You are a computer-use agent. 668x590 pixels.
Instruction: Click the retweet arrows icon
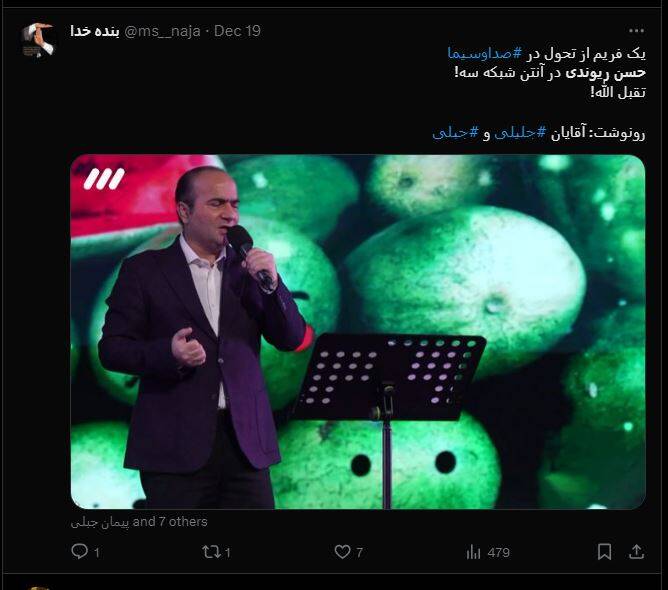pos(211,552)
